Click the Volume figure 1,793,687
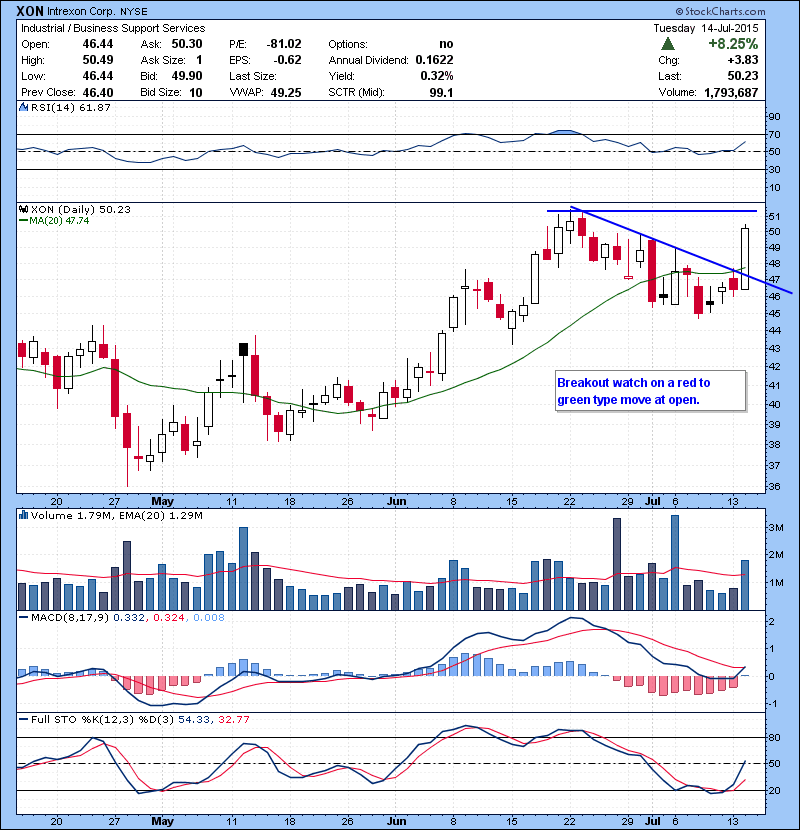This screenshot has height=830, width=800. click(x=731, y=93)
